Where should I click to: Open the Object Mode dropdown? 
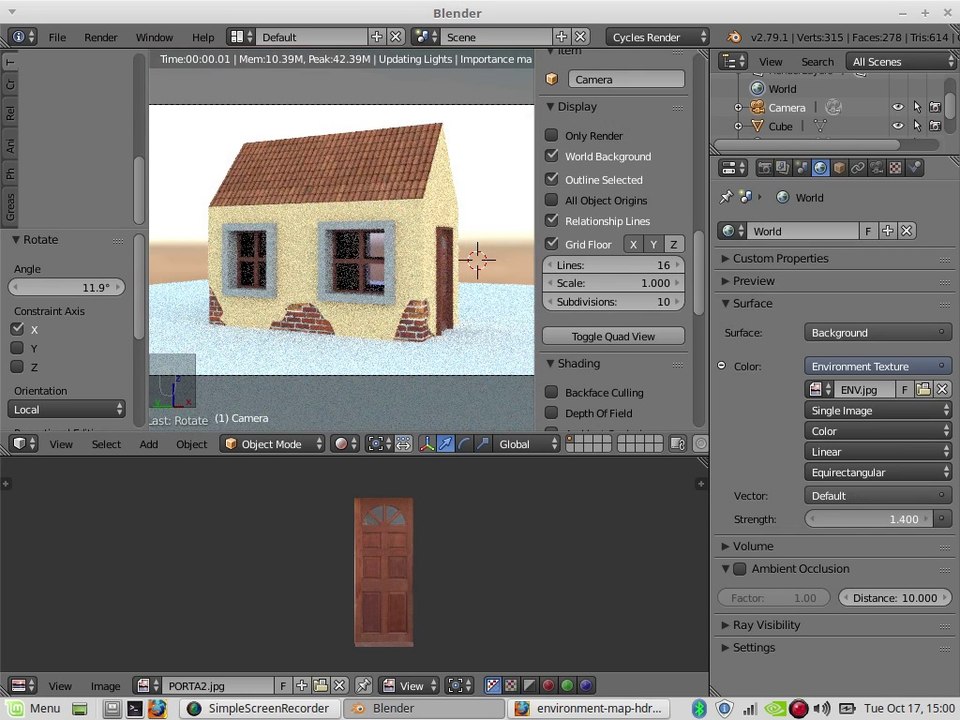[x=272, y=444]
